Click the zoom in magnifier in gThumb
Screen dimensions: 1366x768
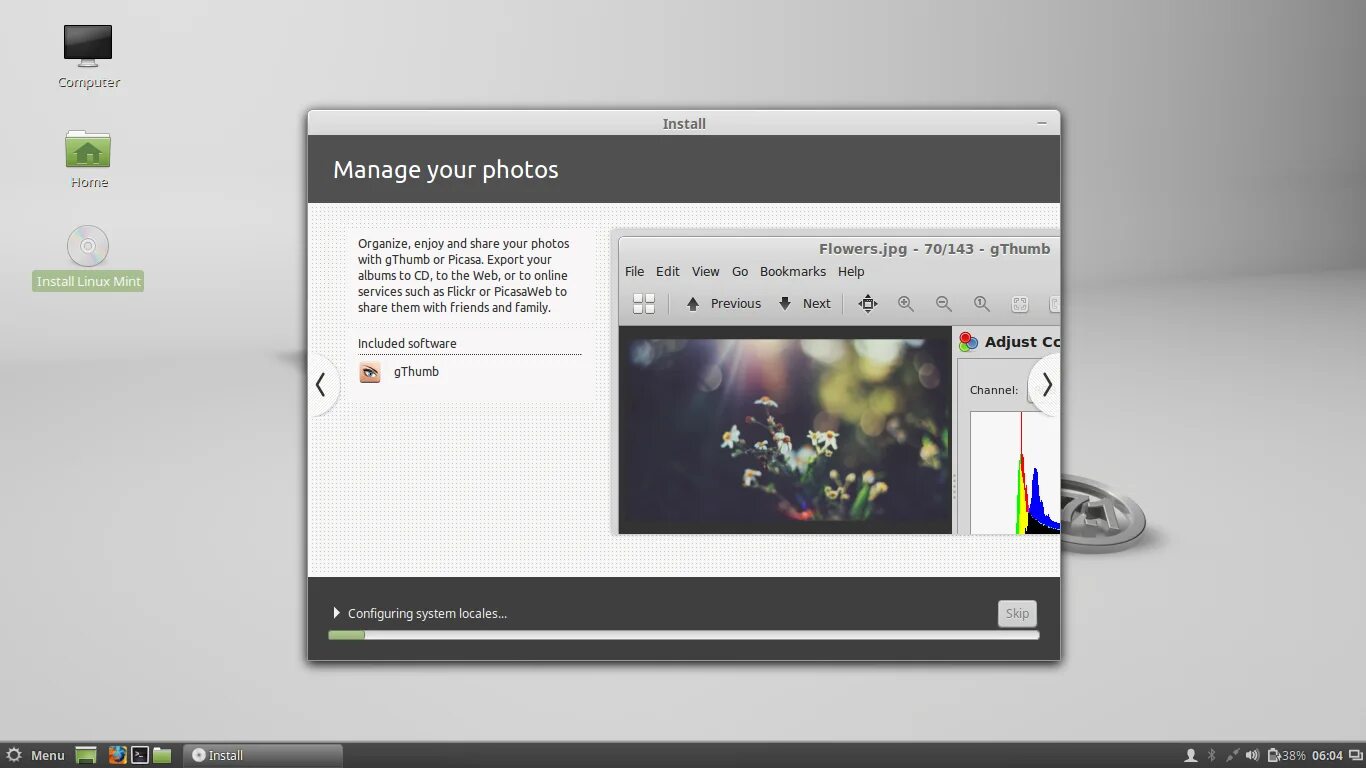[906, 304]
